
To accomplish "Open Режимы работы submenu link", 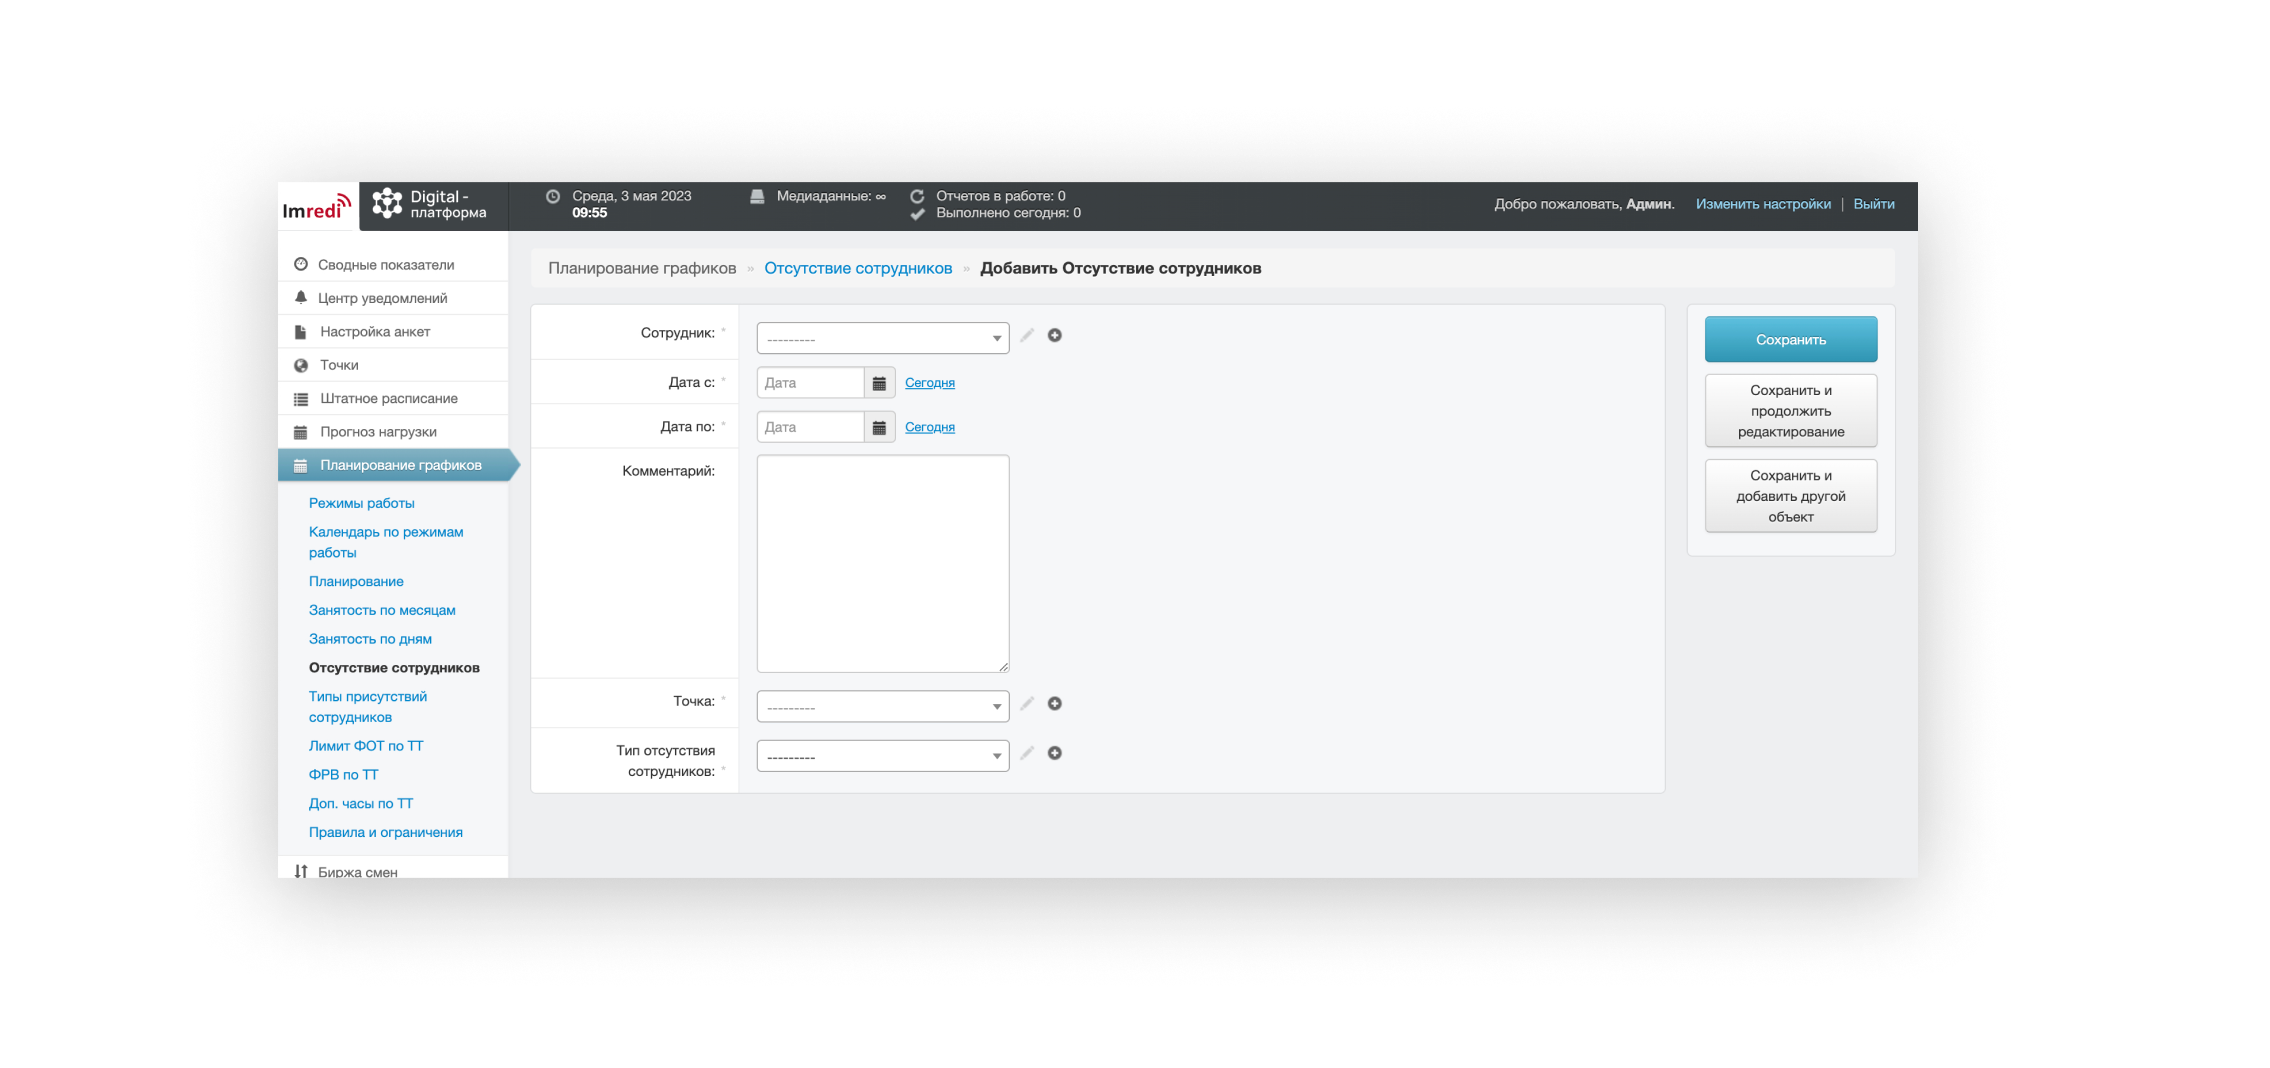I will (x=362, y=503).
